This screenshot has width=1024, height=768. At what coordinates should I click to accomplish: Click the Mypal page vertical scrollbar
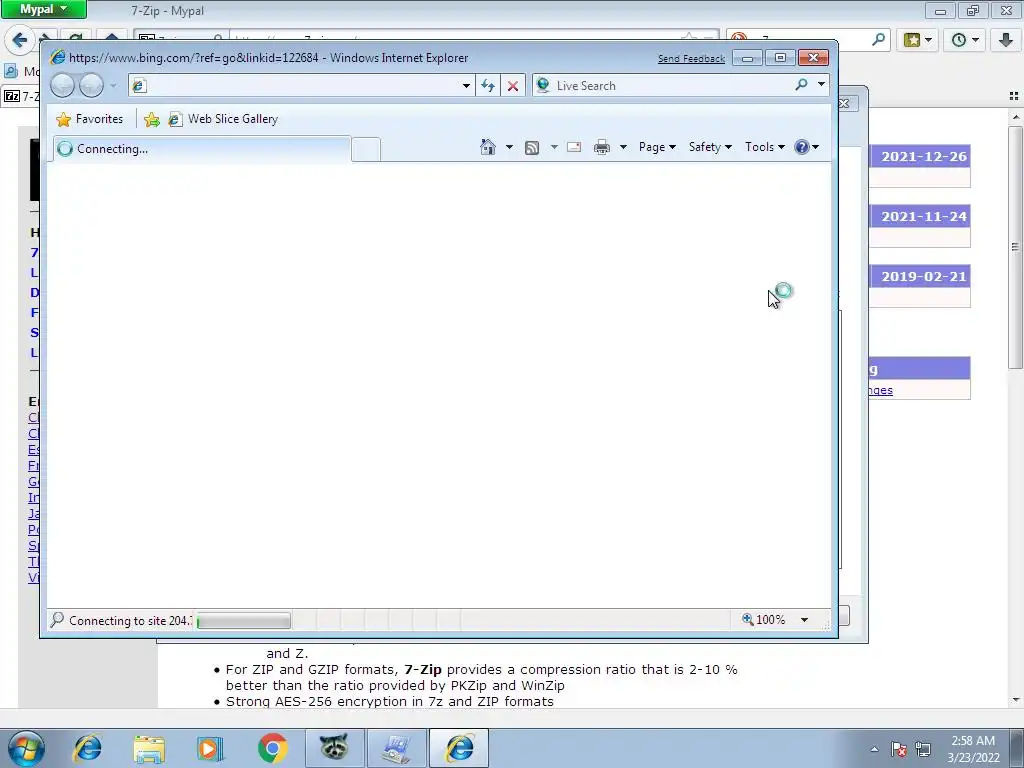pos(1016,247)
